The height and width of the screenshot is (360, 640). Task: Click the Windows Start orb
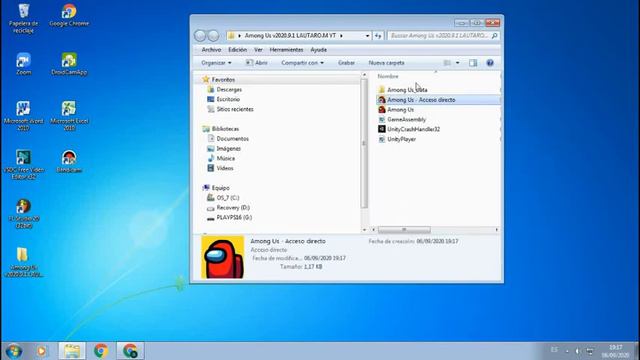point(14,351)
